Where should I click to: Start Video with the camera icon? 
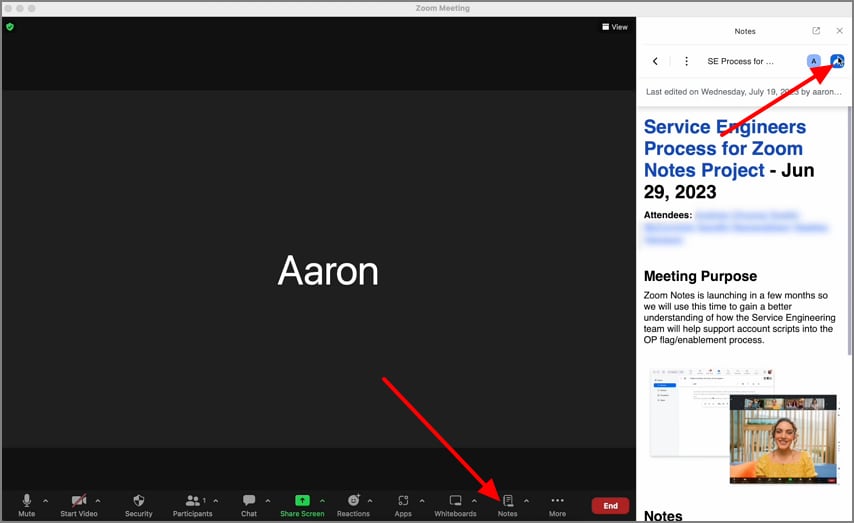tap(79, 505)
